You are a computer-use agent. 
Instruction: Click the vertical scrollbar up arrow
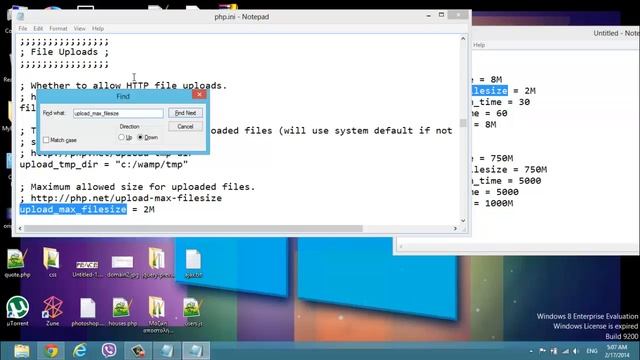coord(463,39)
